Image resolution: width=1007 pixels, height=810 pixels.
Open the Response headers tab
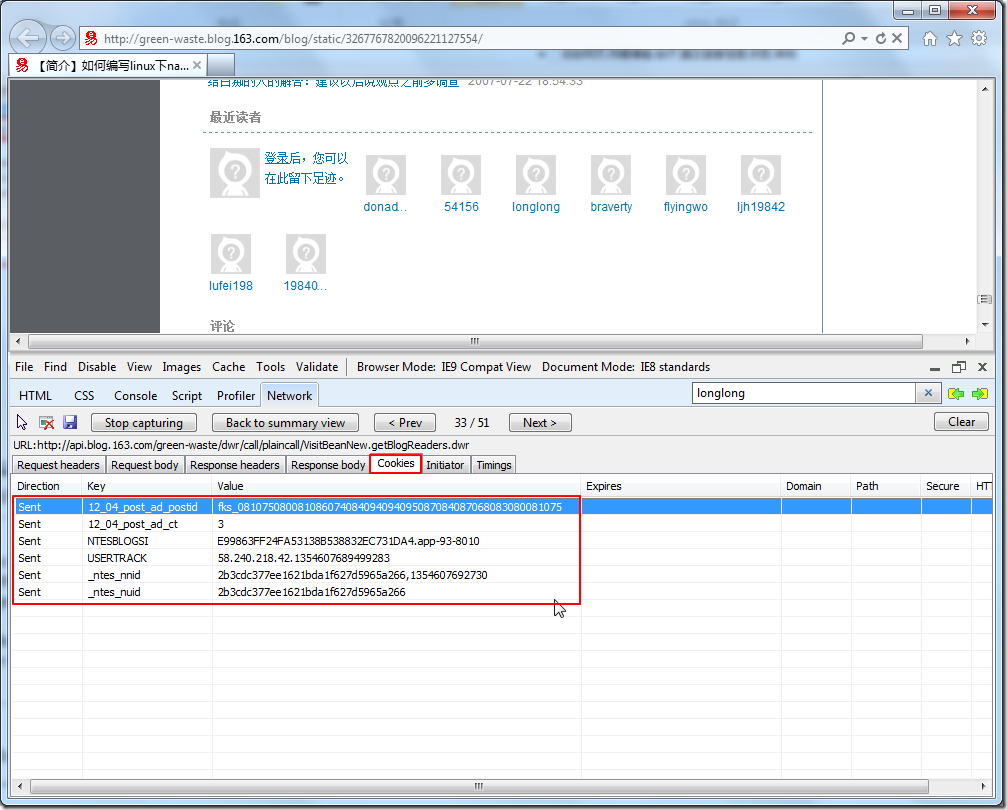[x=235, y=465]
